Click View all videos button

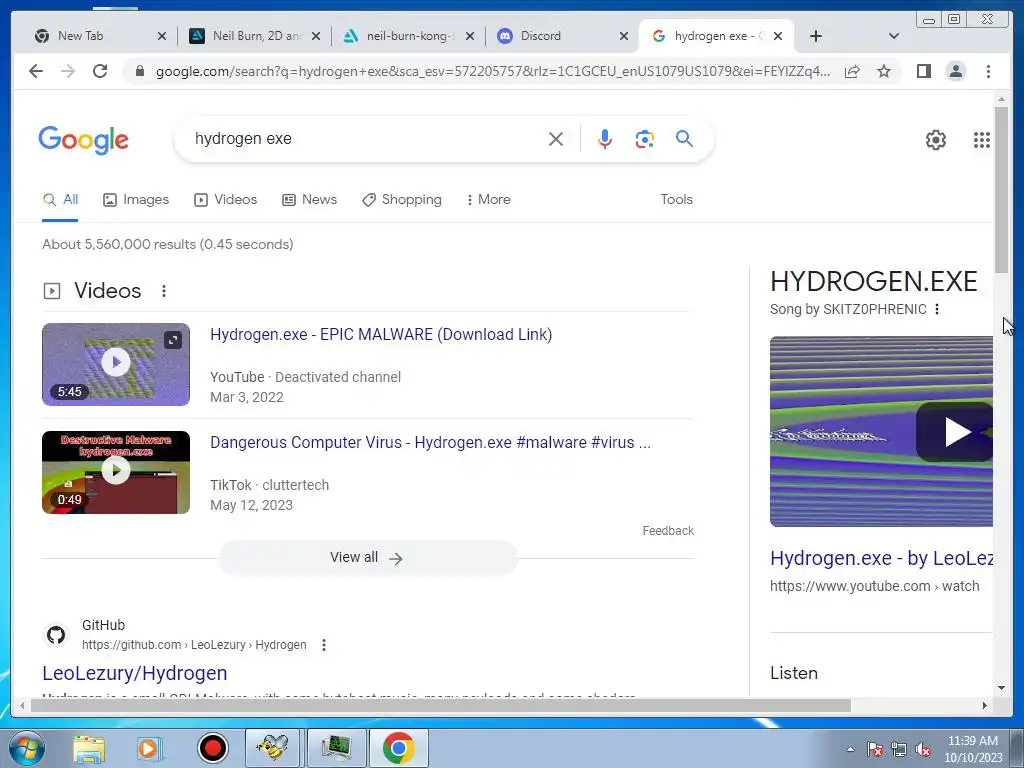point(367,558)
